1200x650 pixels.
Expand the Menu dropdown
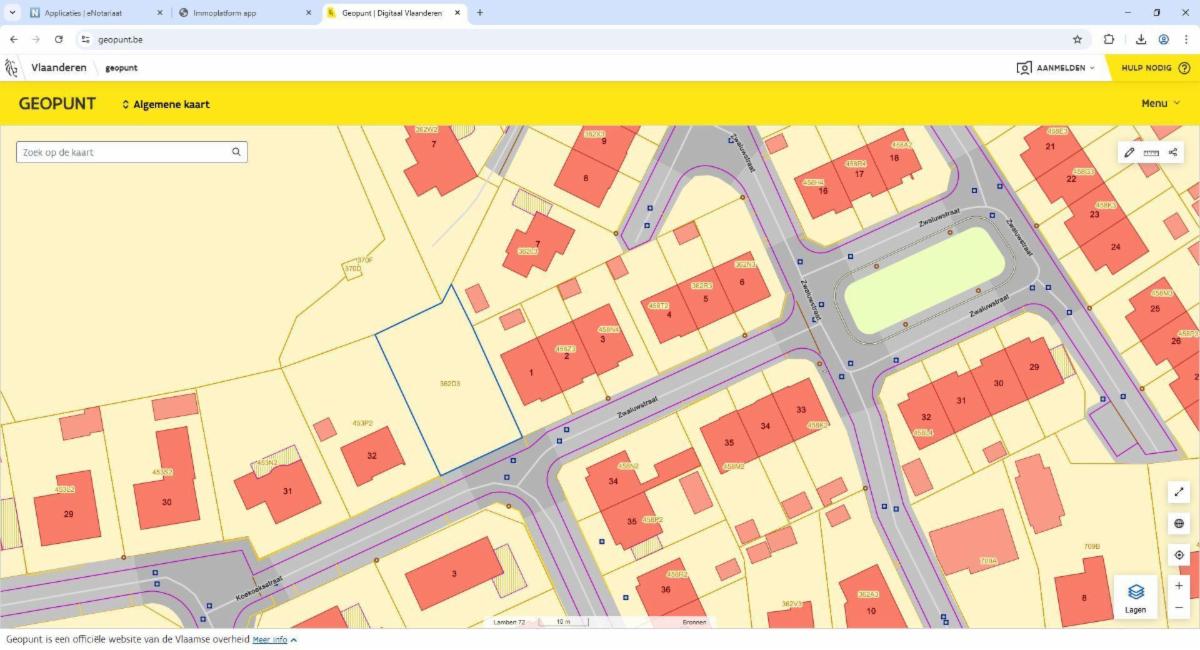point(1161,104)
